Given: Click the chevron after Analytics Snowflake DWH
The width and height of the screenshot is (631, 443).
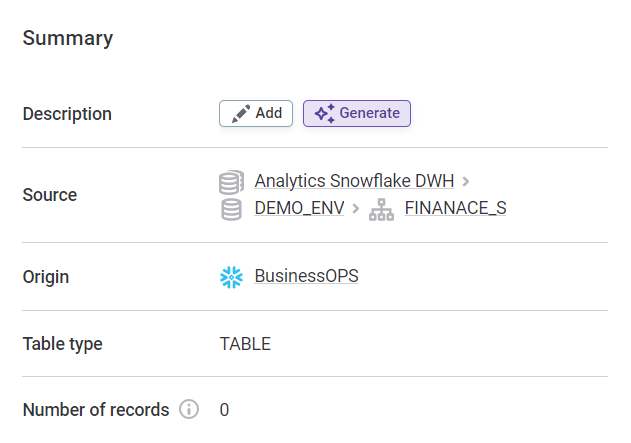Looking at the screenshot, I should point(466,182).
